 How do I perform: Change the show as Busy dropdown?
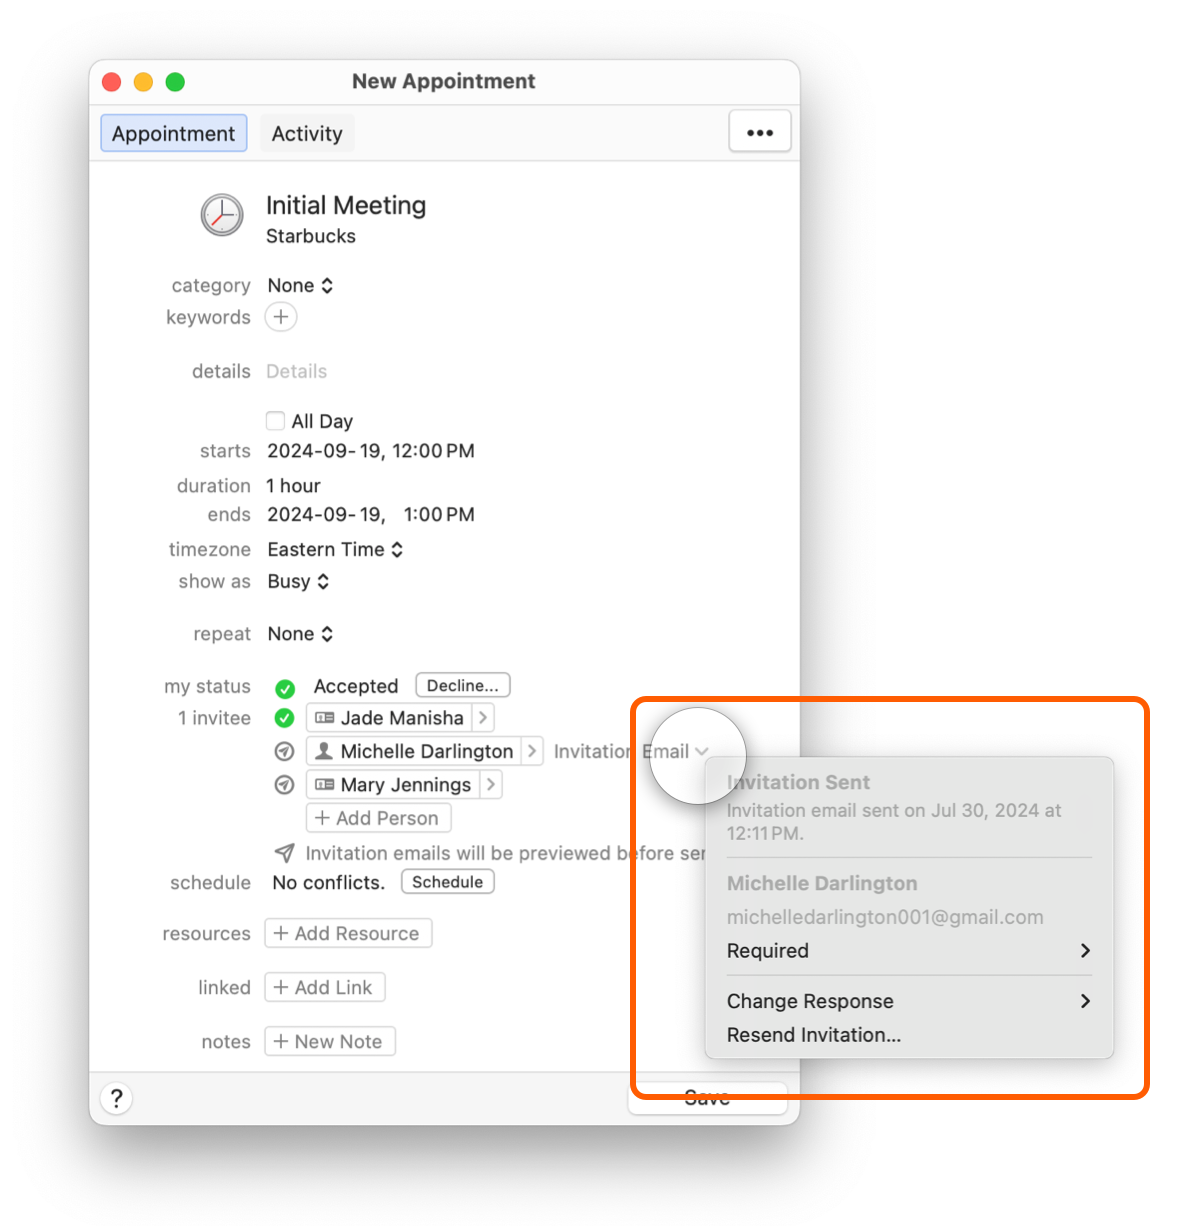coord(298,582)
